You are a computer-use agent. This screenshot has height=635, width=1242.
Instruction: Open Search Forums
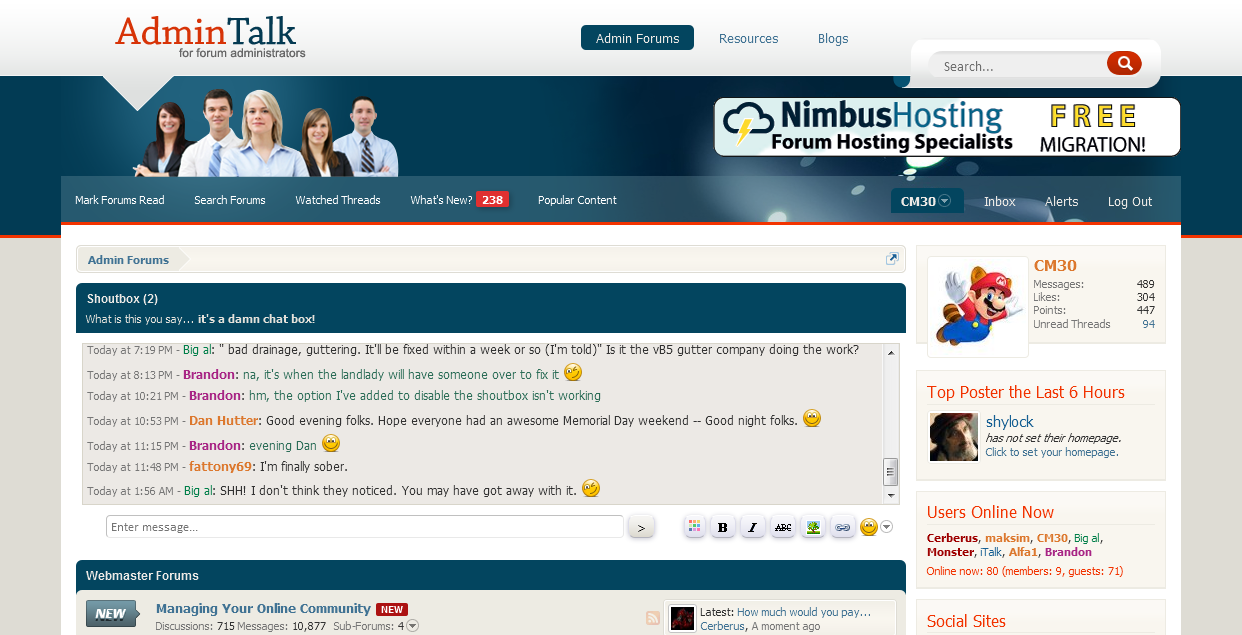pos(230,200)
